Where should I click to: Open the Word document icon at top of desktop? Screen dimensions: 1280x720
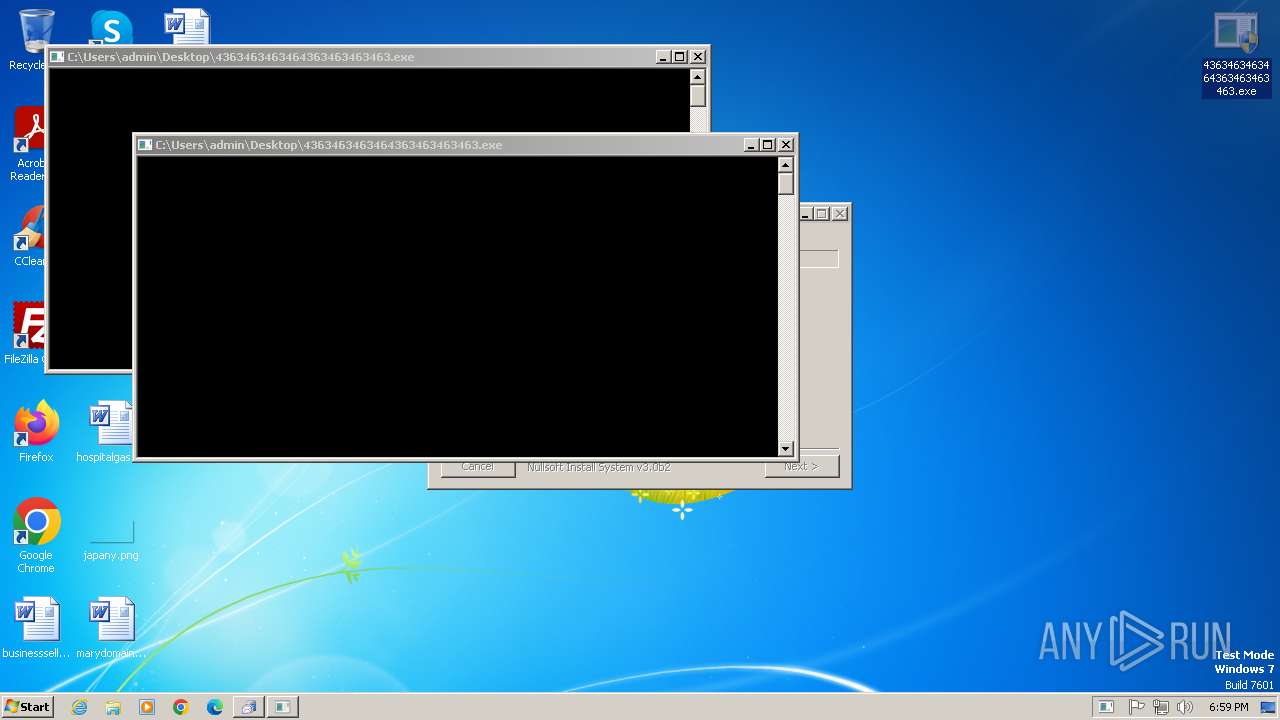tap(187, 27)
